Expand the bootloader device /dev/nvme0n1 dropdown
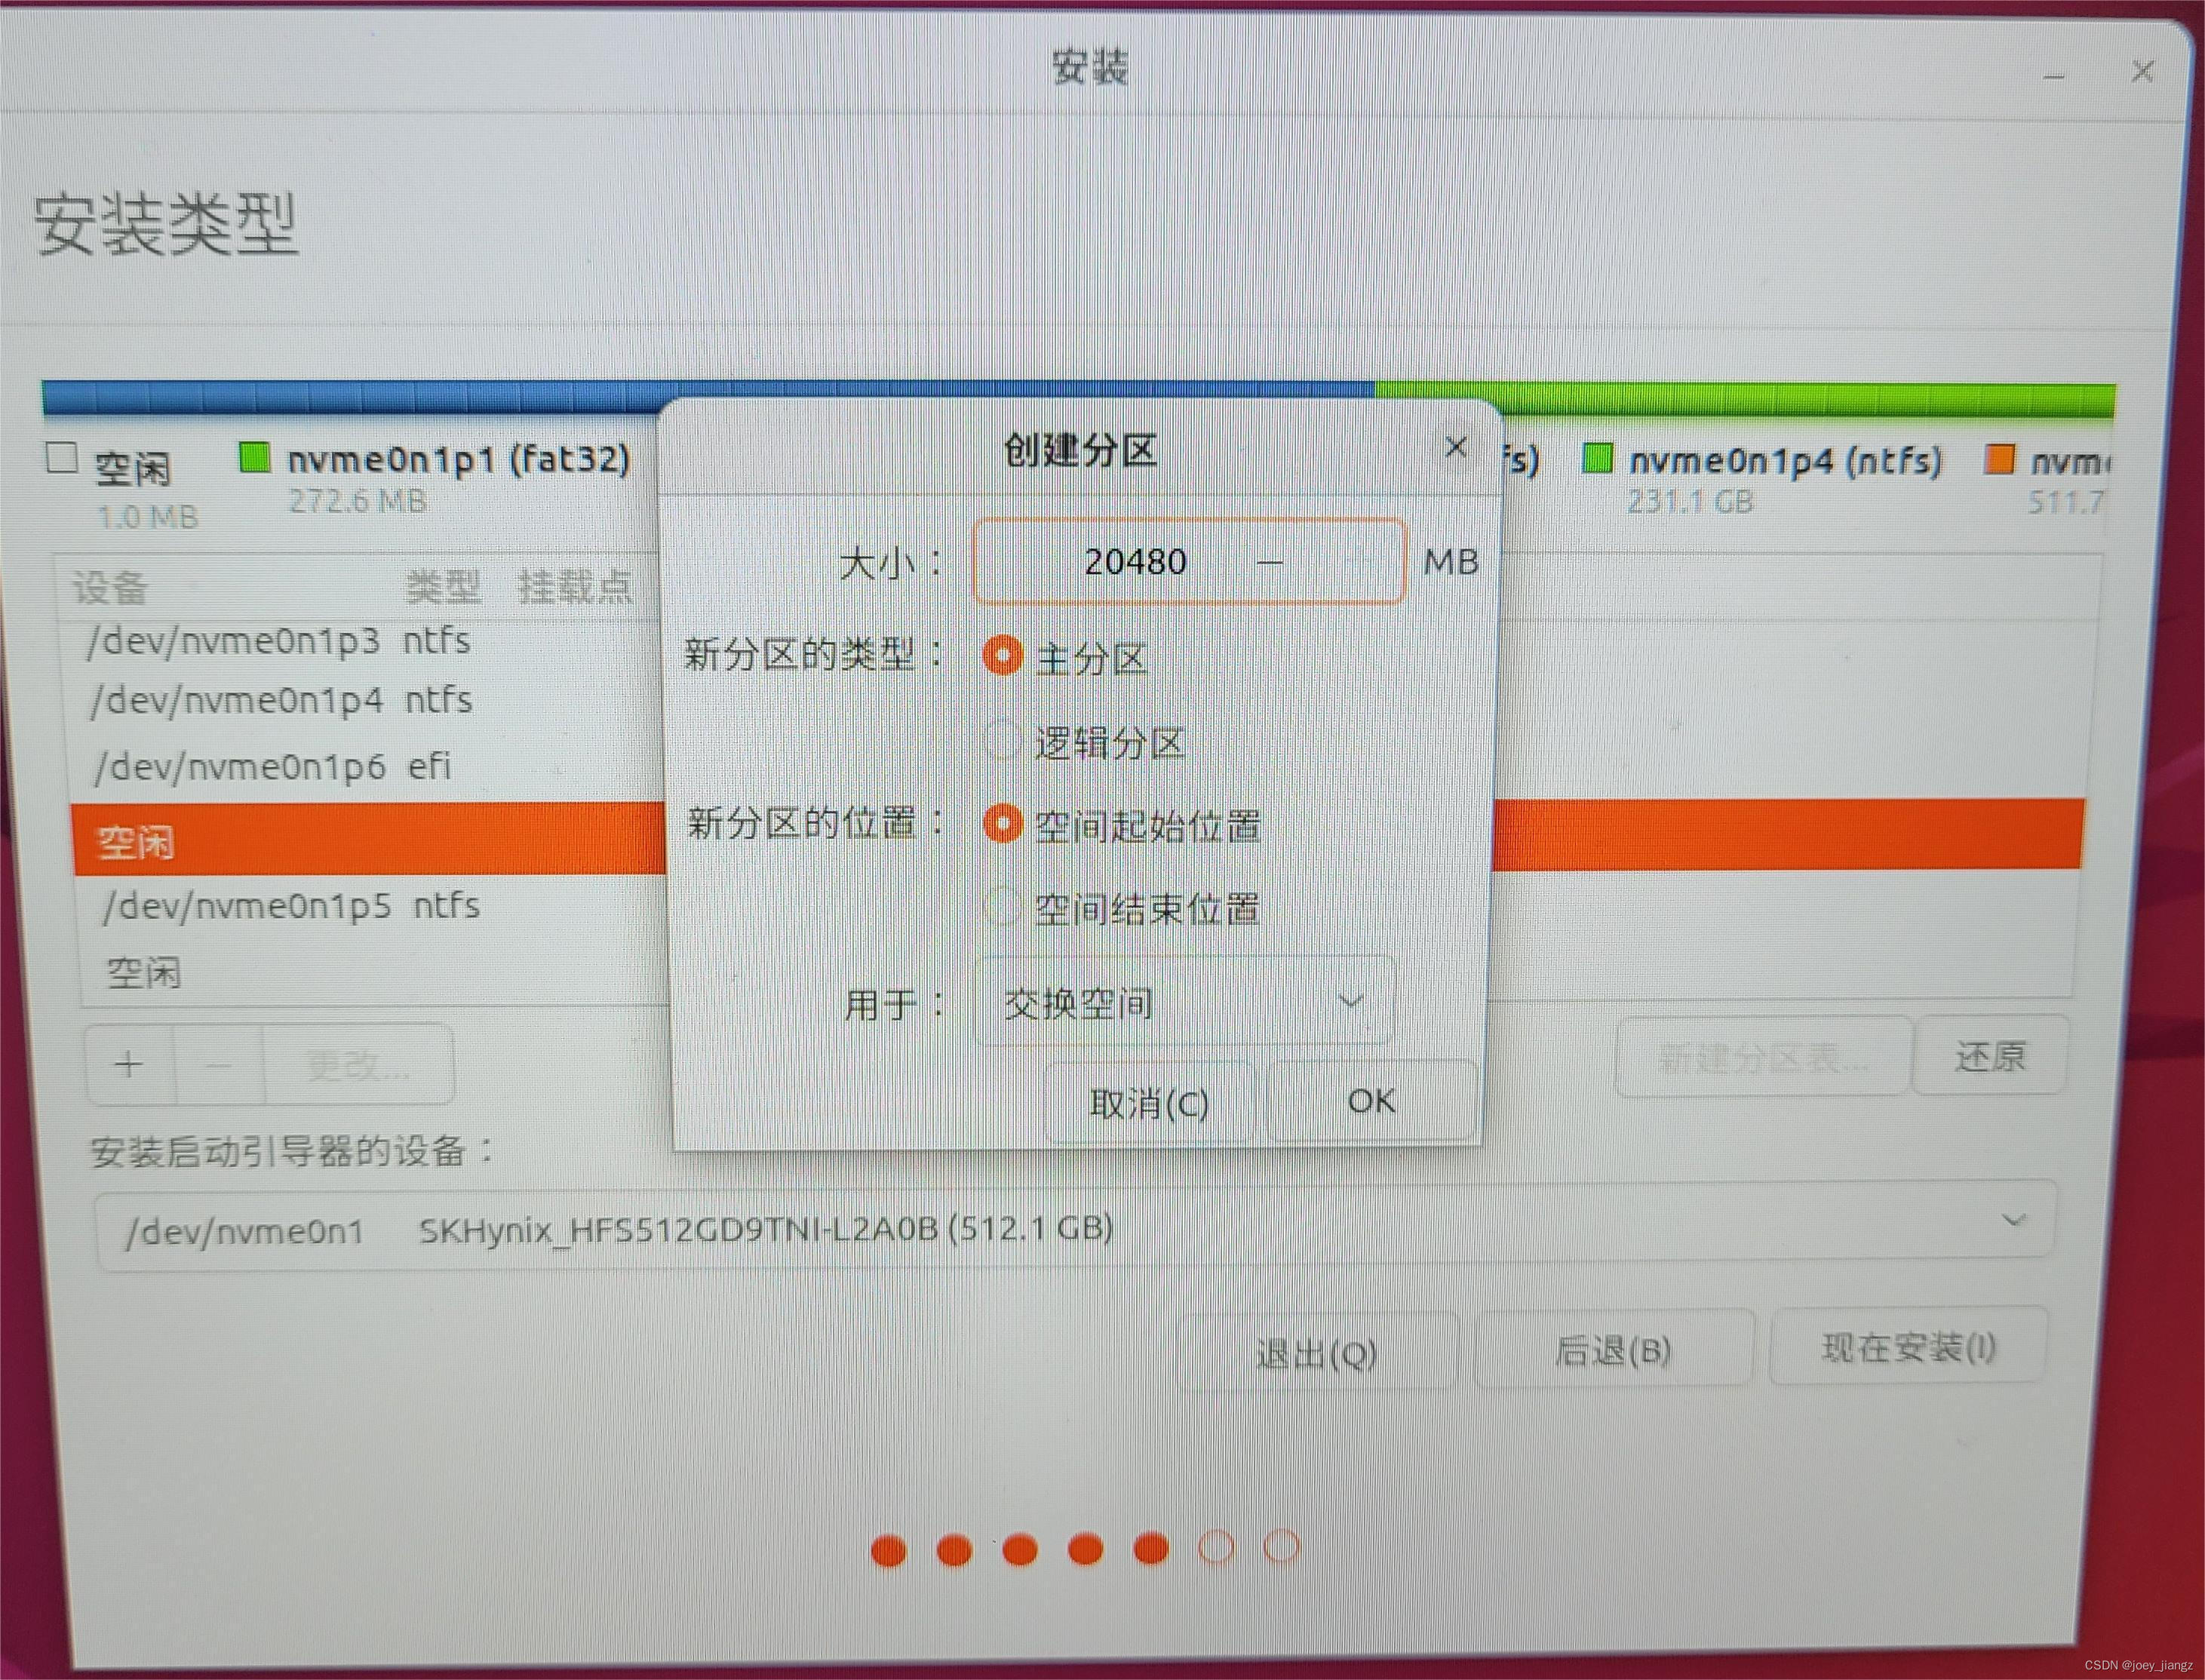This screenshot has width=2205, height=1680. tap(1074, 1226)
